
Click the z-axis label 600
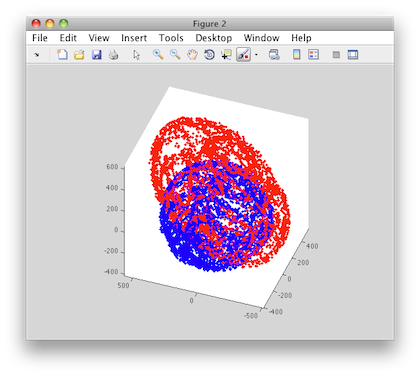[x=112, y=167]
